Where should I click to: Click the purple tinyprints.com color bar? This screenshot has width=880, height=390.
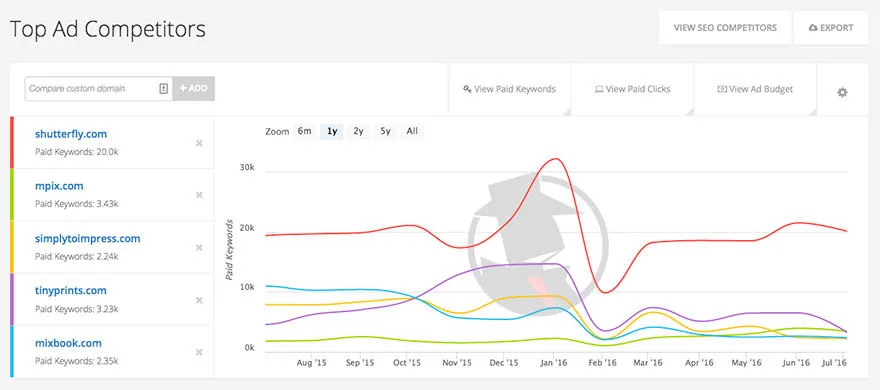12,299
